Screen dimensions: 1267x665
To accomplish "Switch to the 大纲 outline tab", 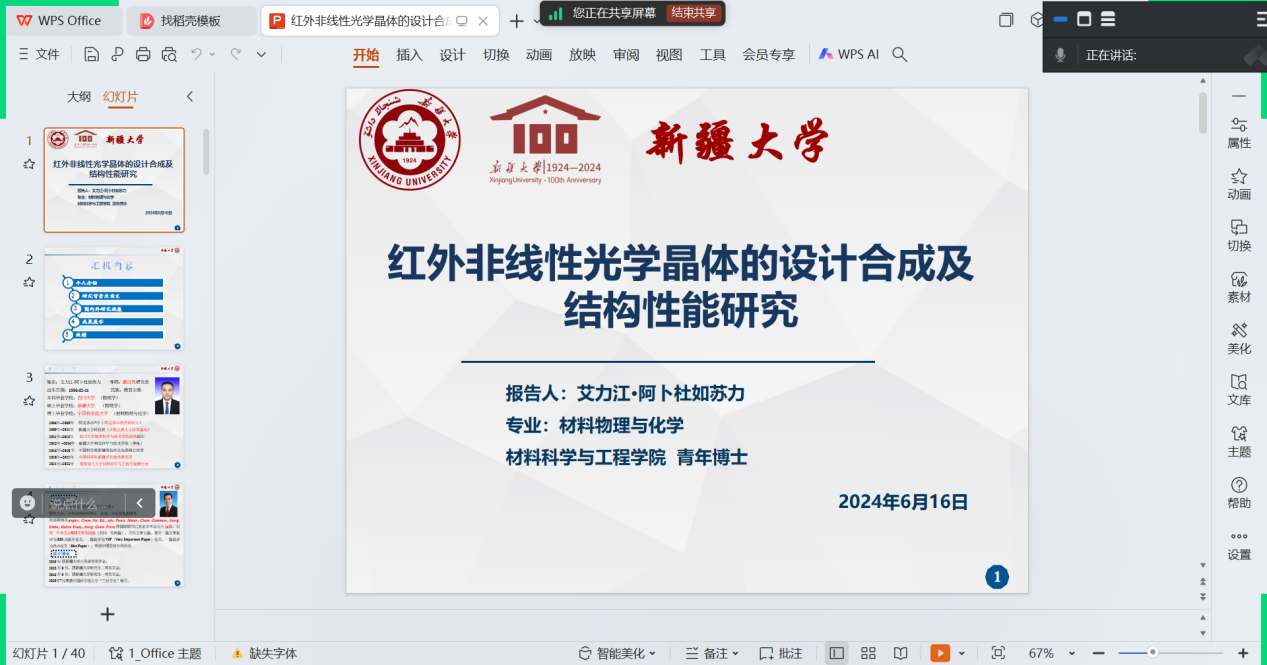I will pos(79,97).
